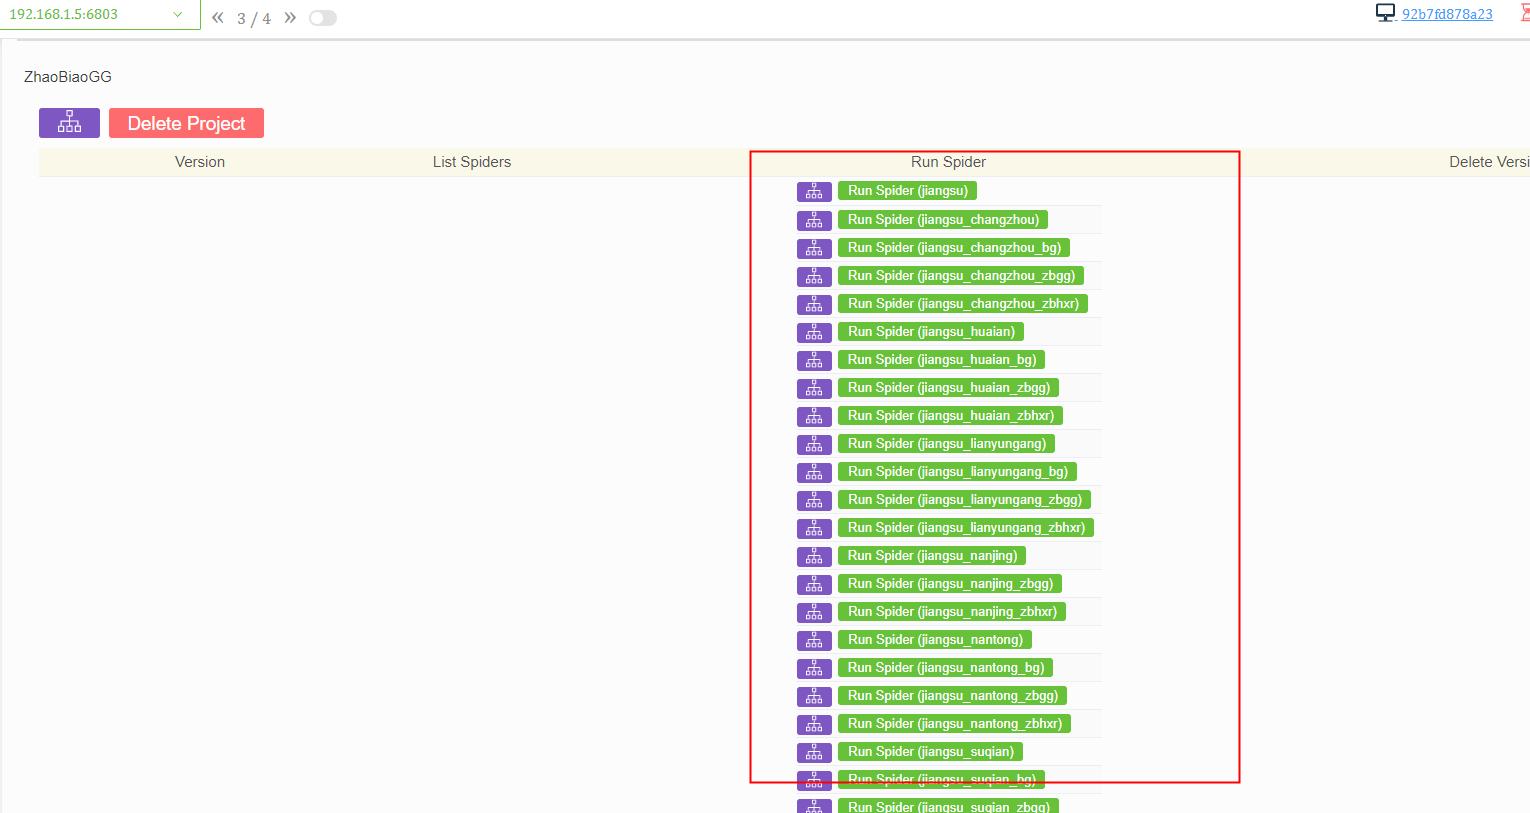This screenshot has width=1530, height=813.
Task: Click the multinode icon for jiangsu_huaian_zbhxr
Action: [814, 416]
